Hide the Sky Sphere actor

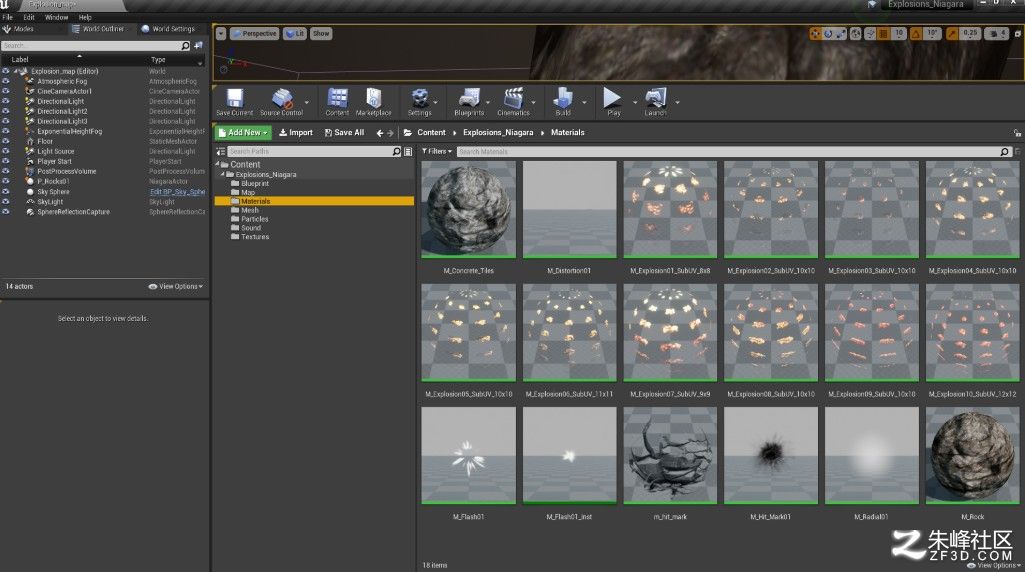pyautogui.click(x=6, y=192)
